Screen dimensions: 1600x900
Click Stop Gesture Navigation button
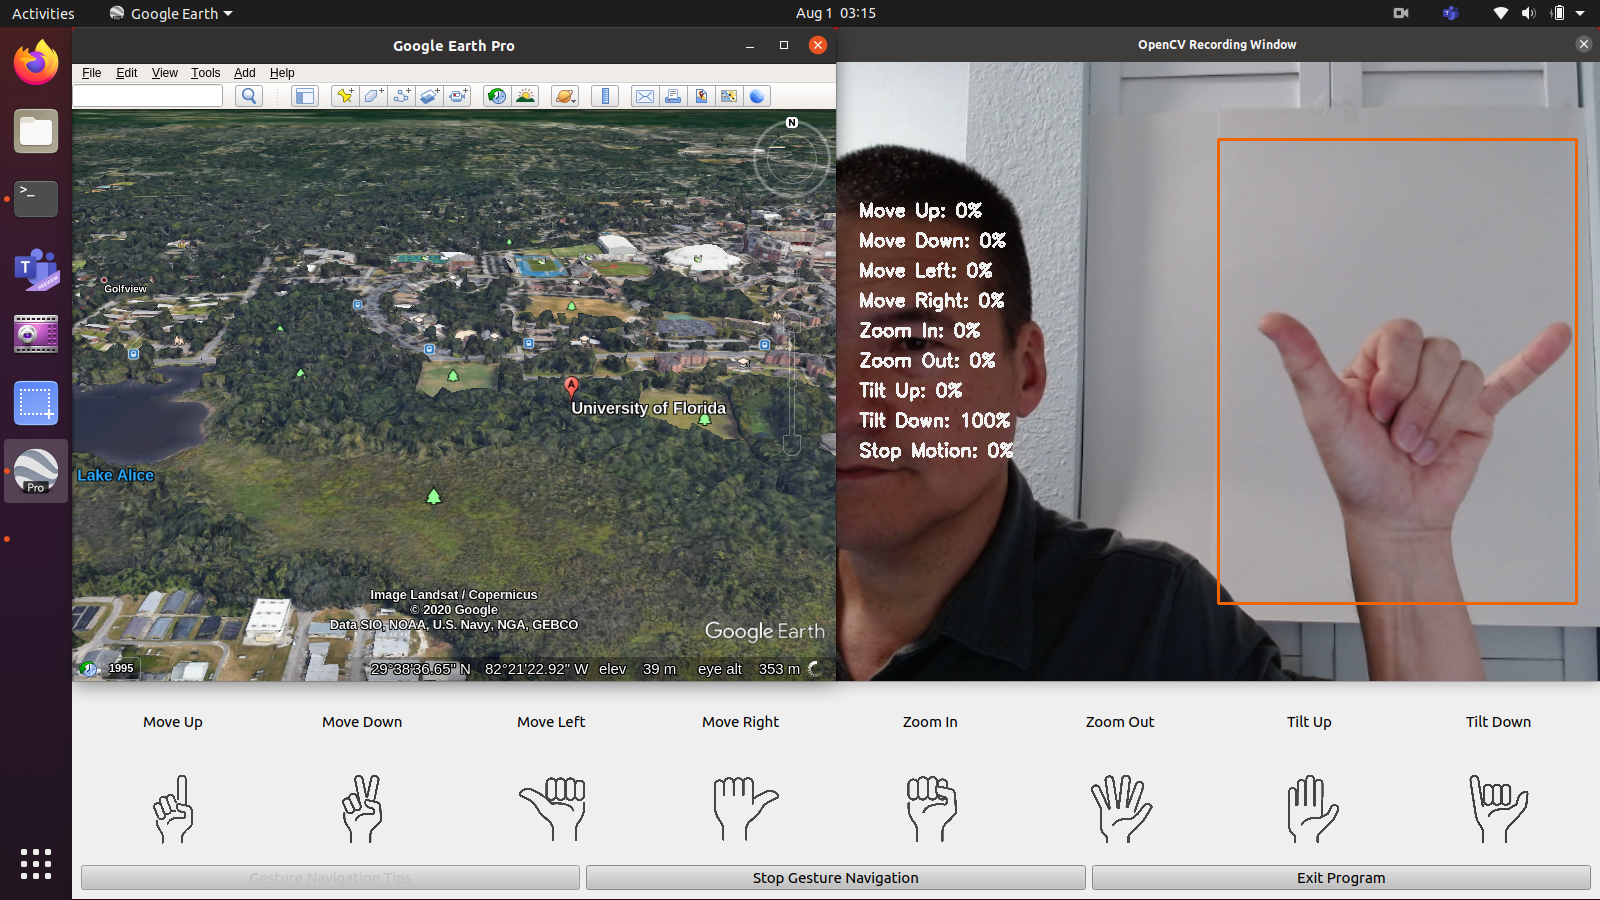836,878
